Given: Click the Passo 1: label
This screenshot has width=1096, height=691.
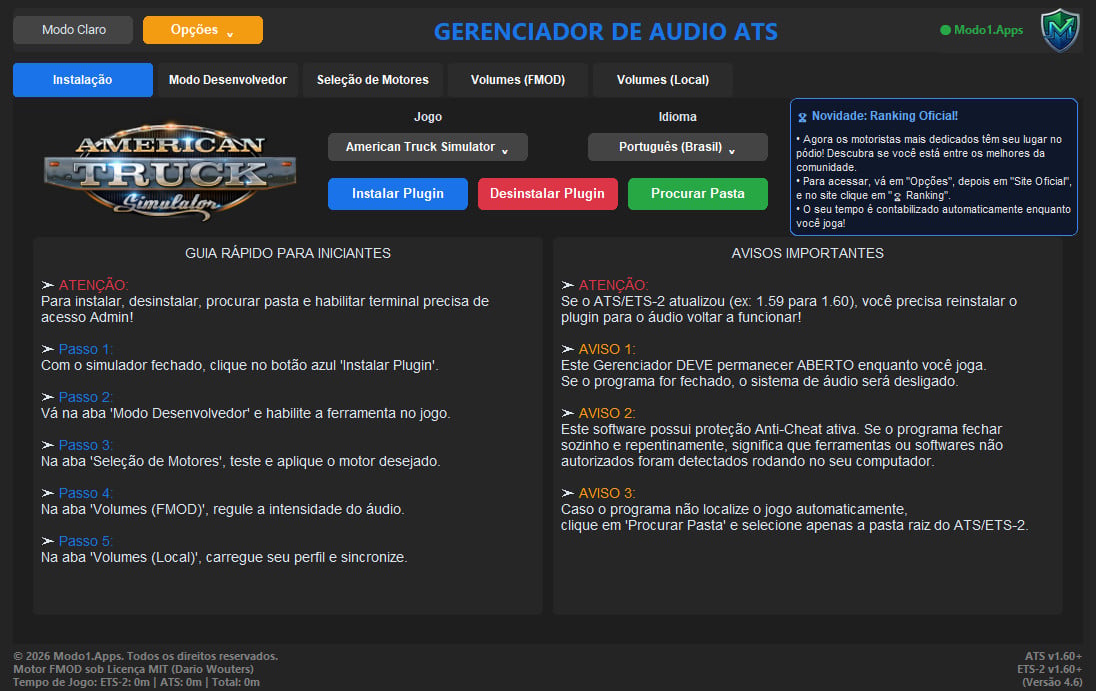Looking at the screenshot, I should (85, 349).
